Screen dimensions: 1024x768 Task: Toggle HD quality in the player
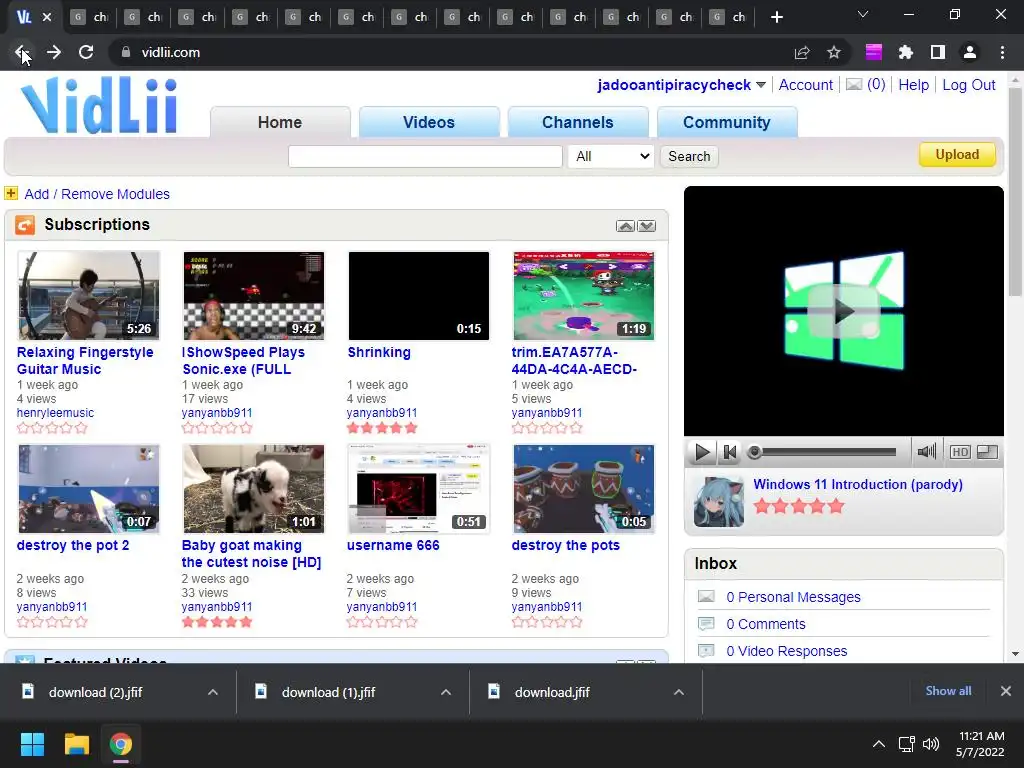coord(960,452)
